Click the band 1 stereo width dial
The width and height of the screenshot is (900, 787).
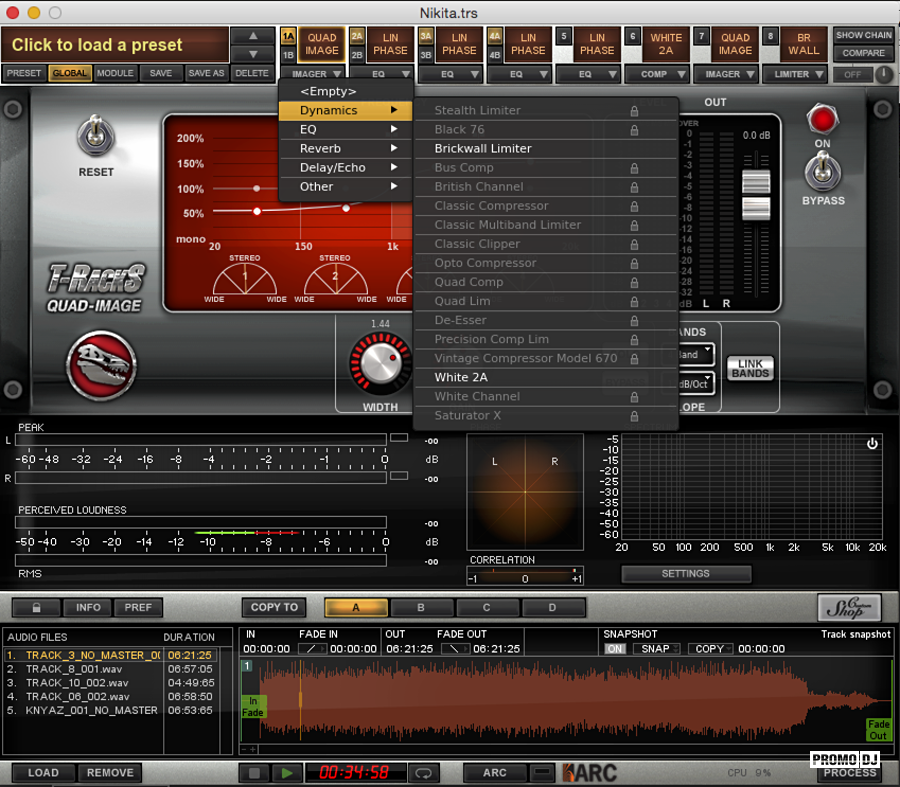[245, 280]
